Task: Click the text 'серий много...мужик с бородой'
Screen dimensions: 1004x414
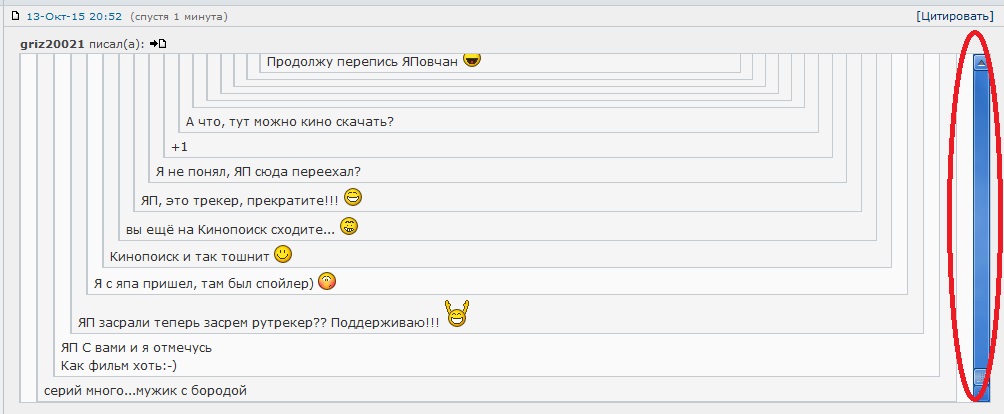Action: (145, 390)
